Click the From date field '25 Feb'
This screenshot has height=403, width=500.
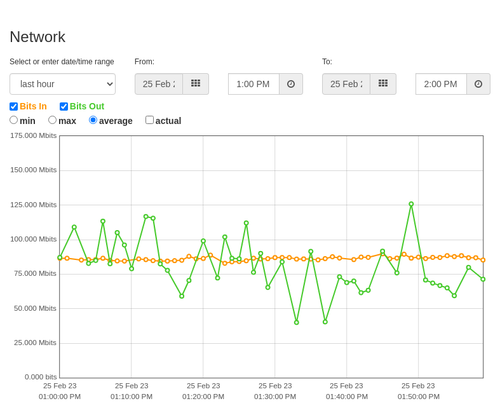(159, 84)
